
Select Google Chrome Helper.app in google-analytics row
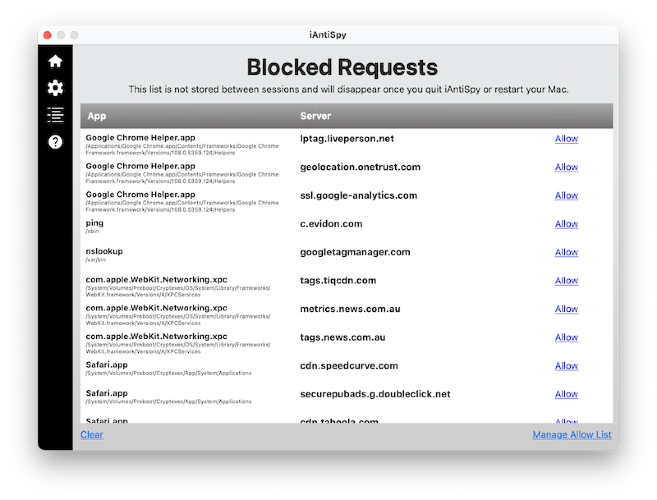point(140,195)
